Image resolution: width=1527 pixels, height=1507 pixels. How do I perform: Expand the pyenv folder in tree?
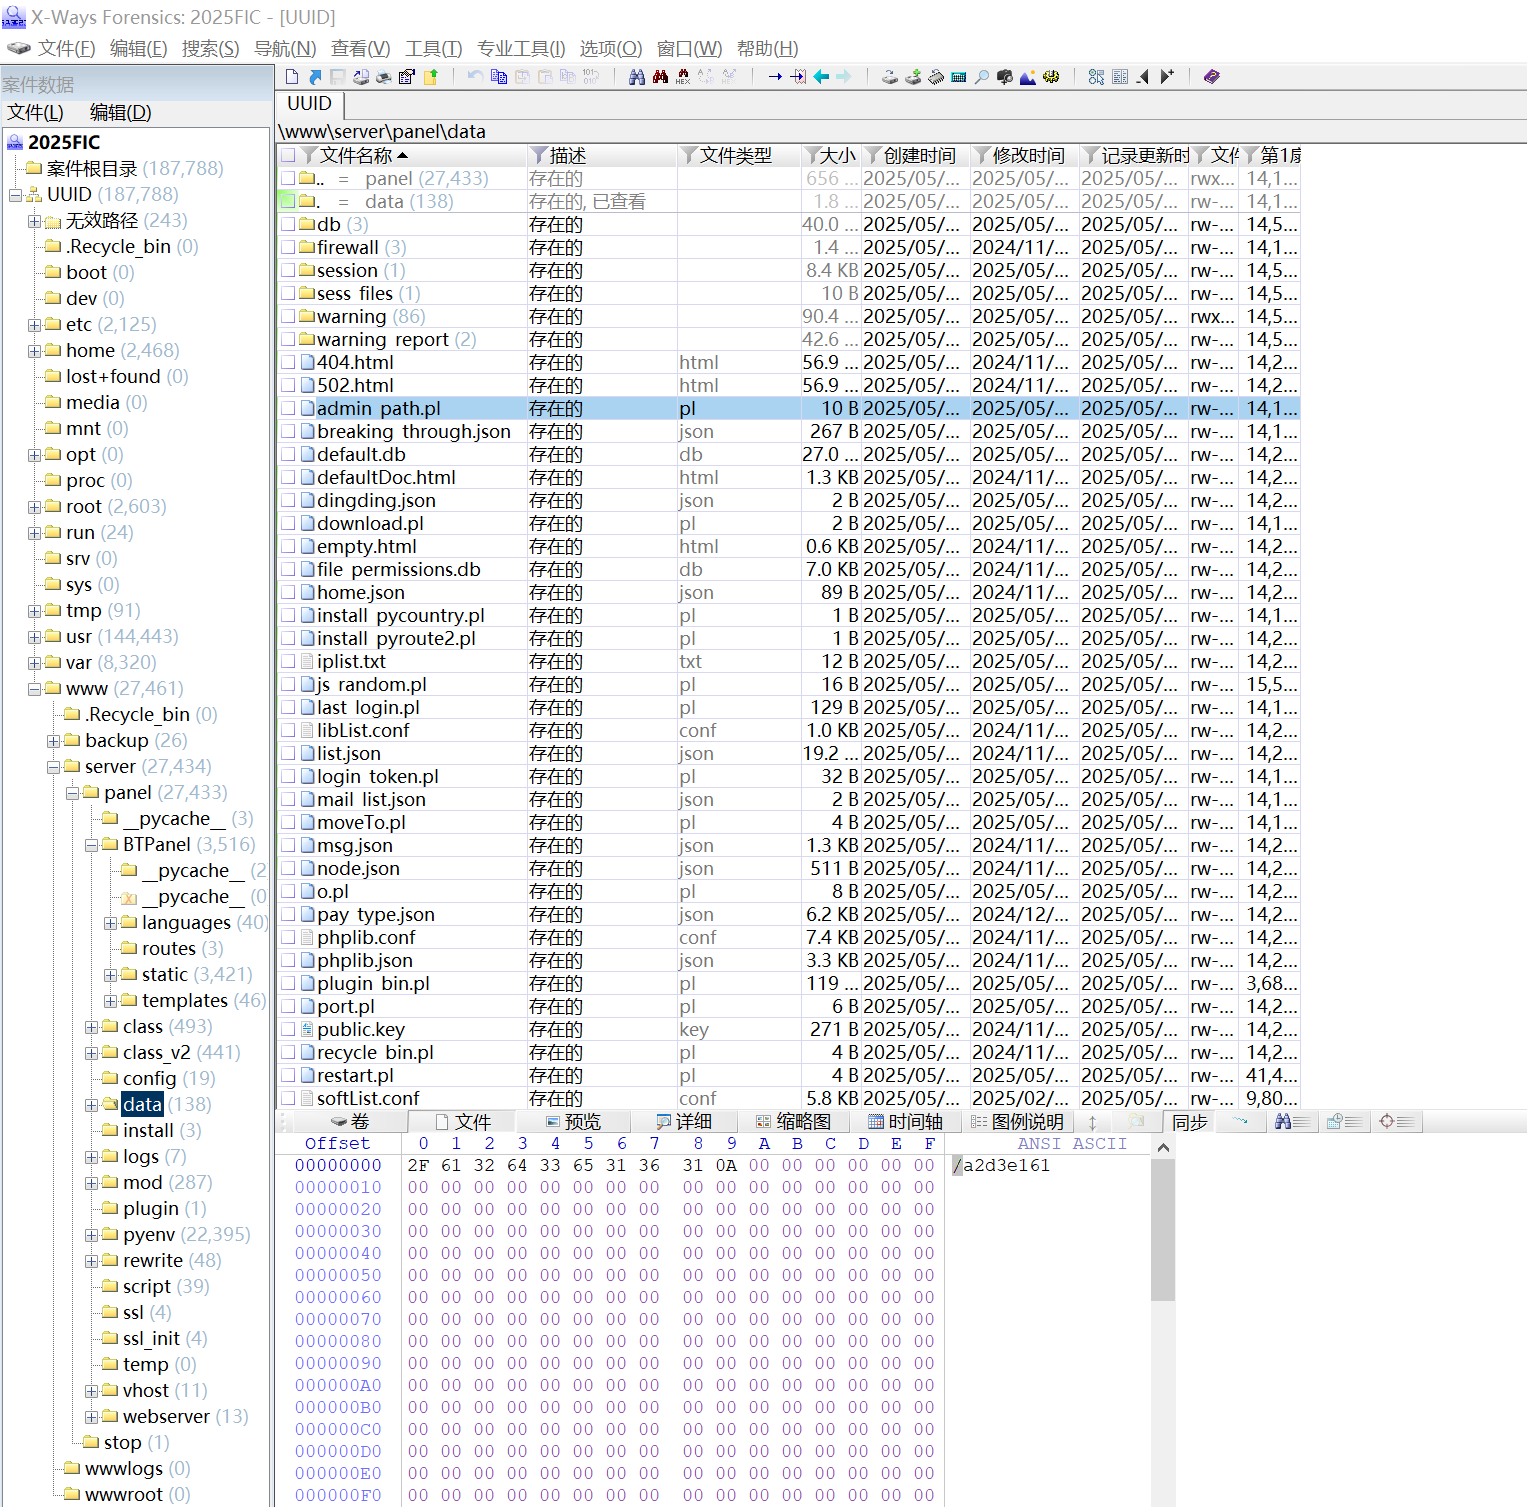[x=91, y=1235]
